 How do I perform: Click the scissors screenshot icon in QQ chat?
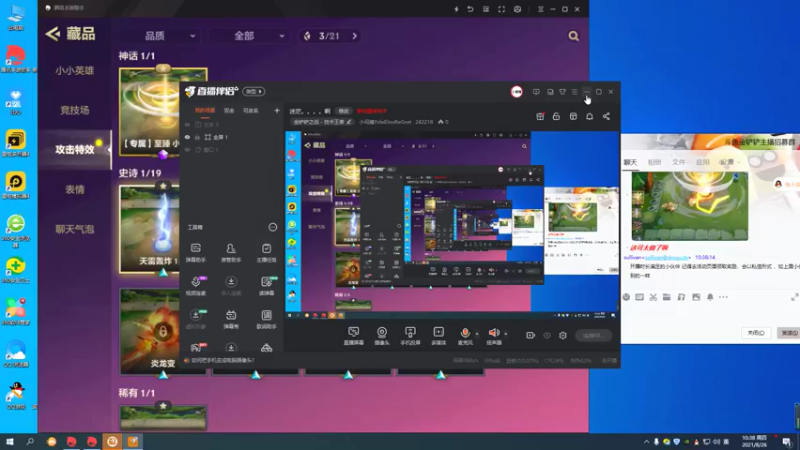(653, 297)
